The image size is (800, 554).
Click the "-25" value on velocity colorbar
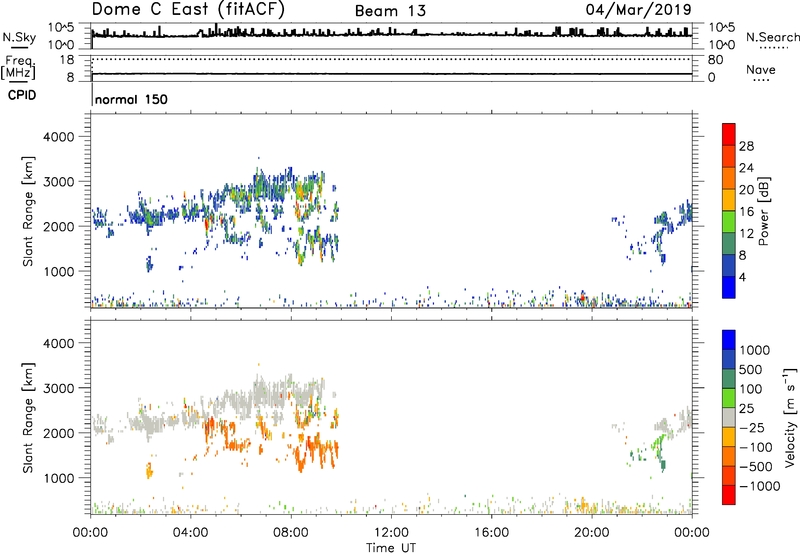pyautogui.click(x=751, y=427)
